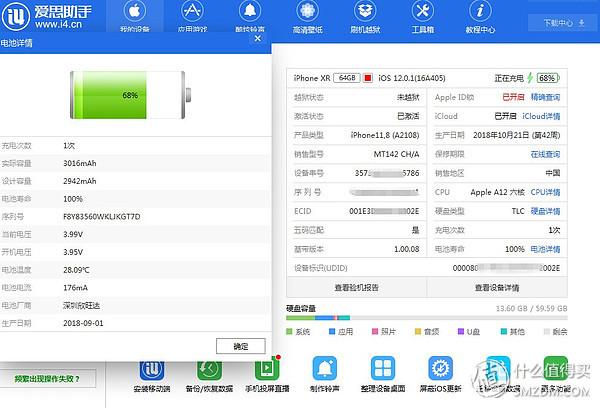
Task: Click the pink 照片 legend swatch
Action: (x=375, y=331)
